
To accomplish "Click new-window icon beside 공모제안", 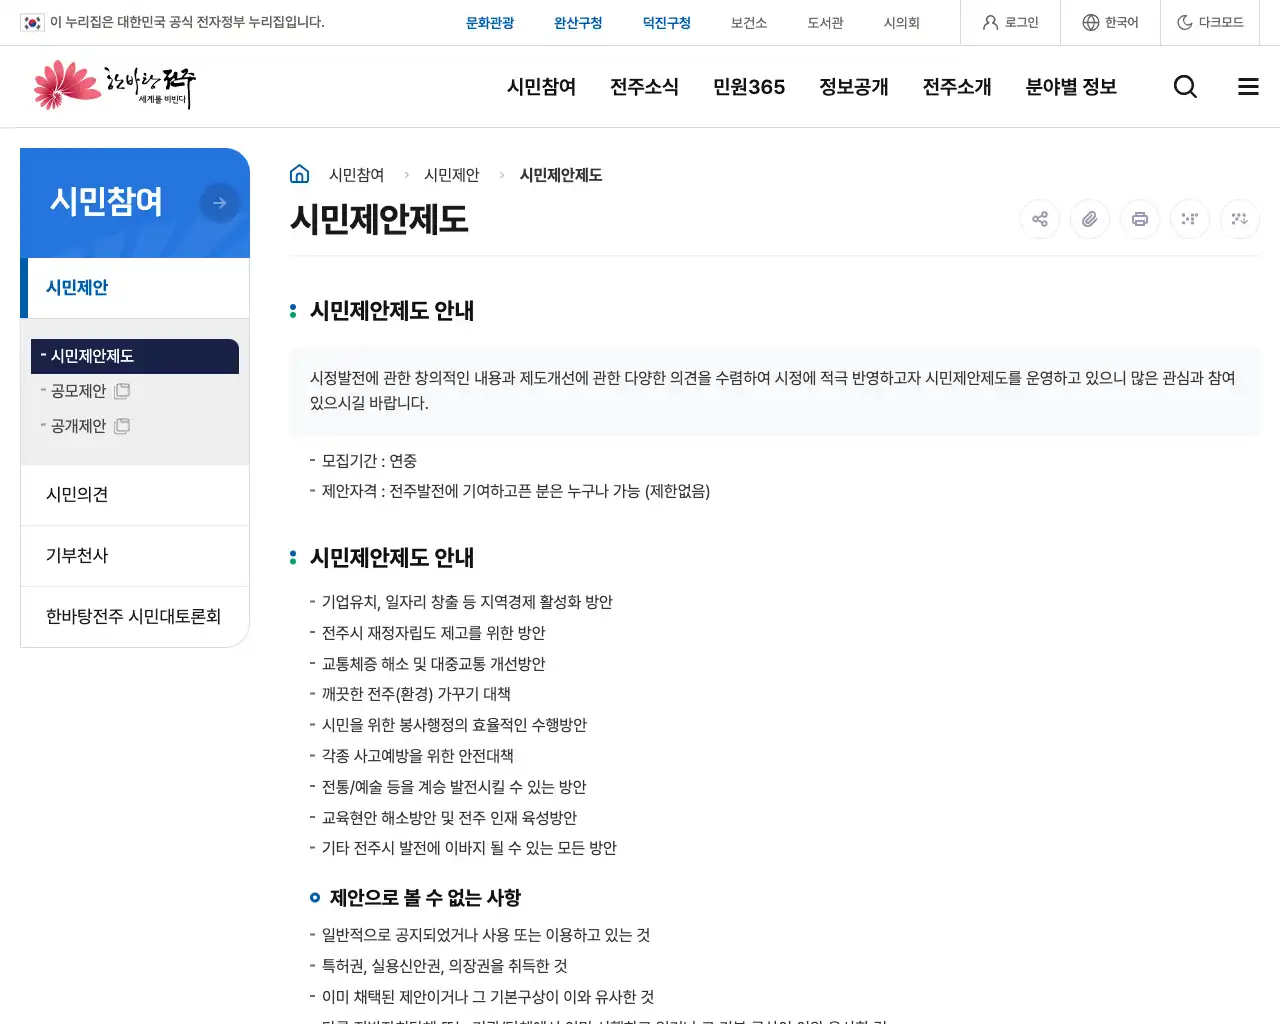I will pos(122,391).
